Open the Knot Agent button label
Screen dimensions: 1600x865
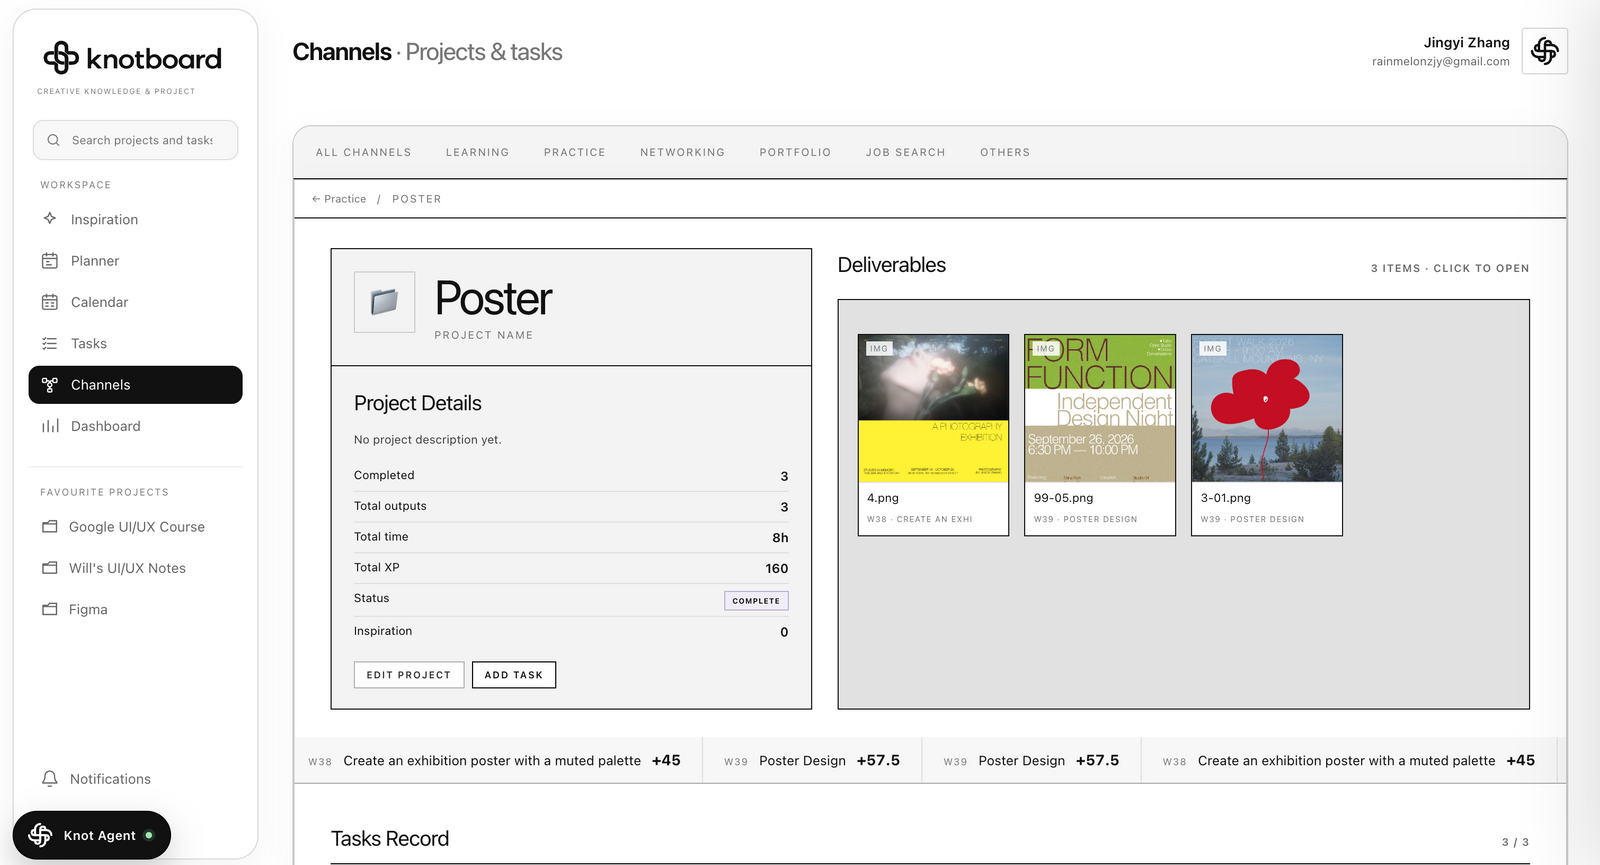(x=99, y=835)
